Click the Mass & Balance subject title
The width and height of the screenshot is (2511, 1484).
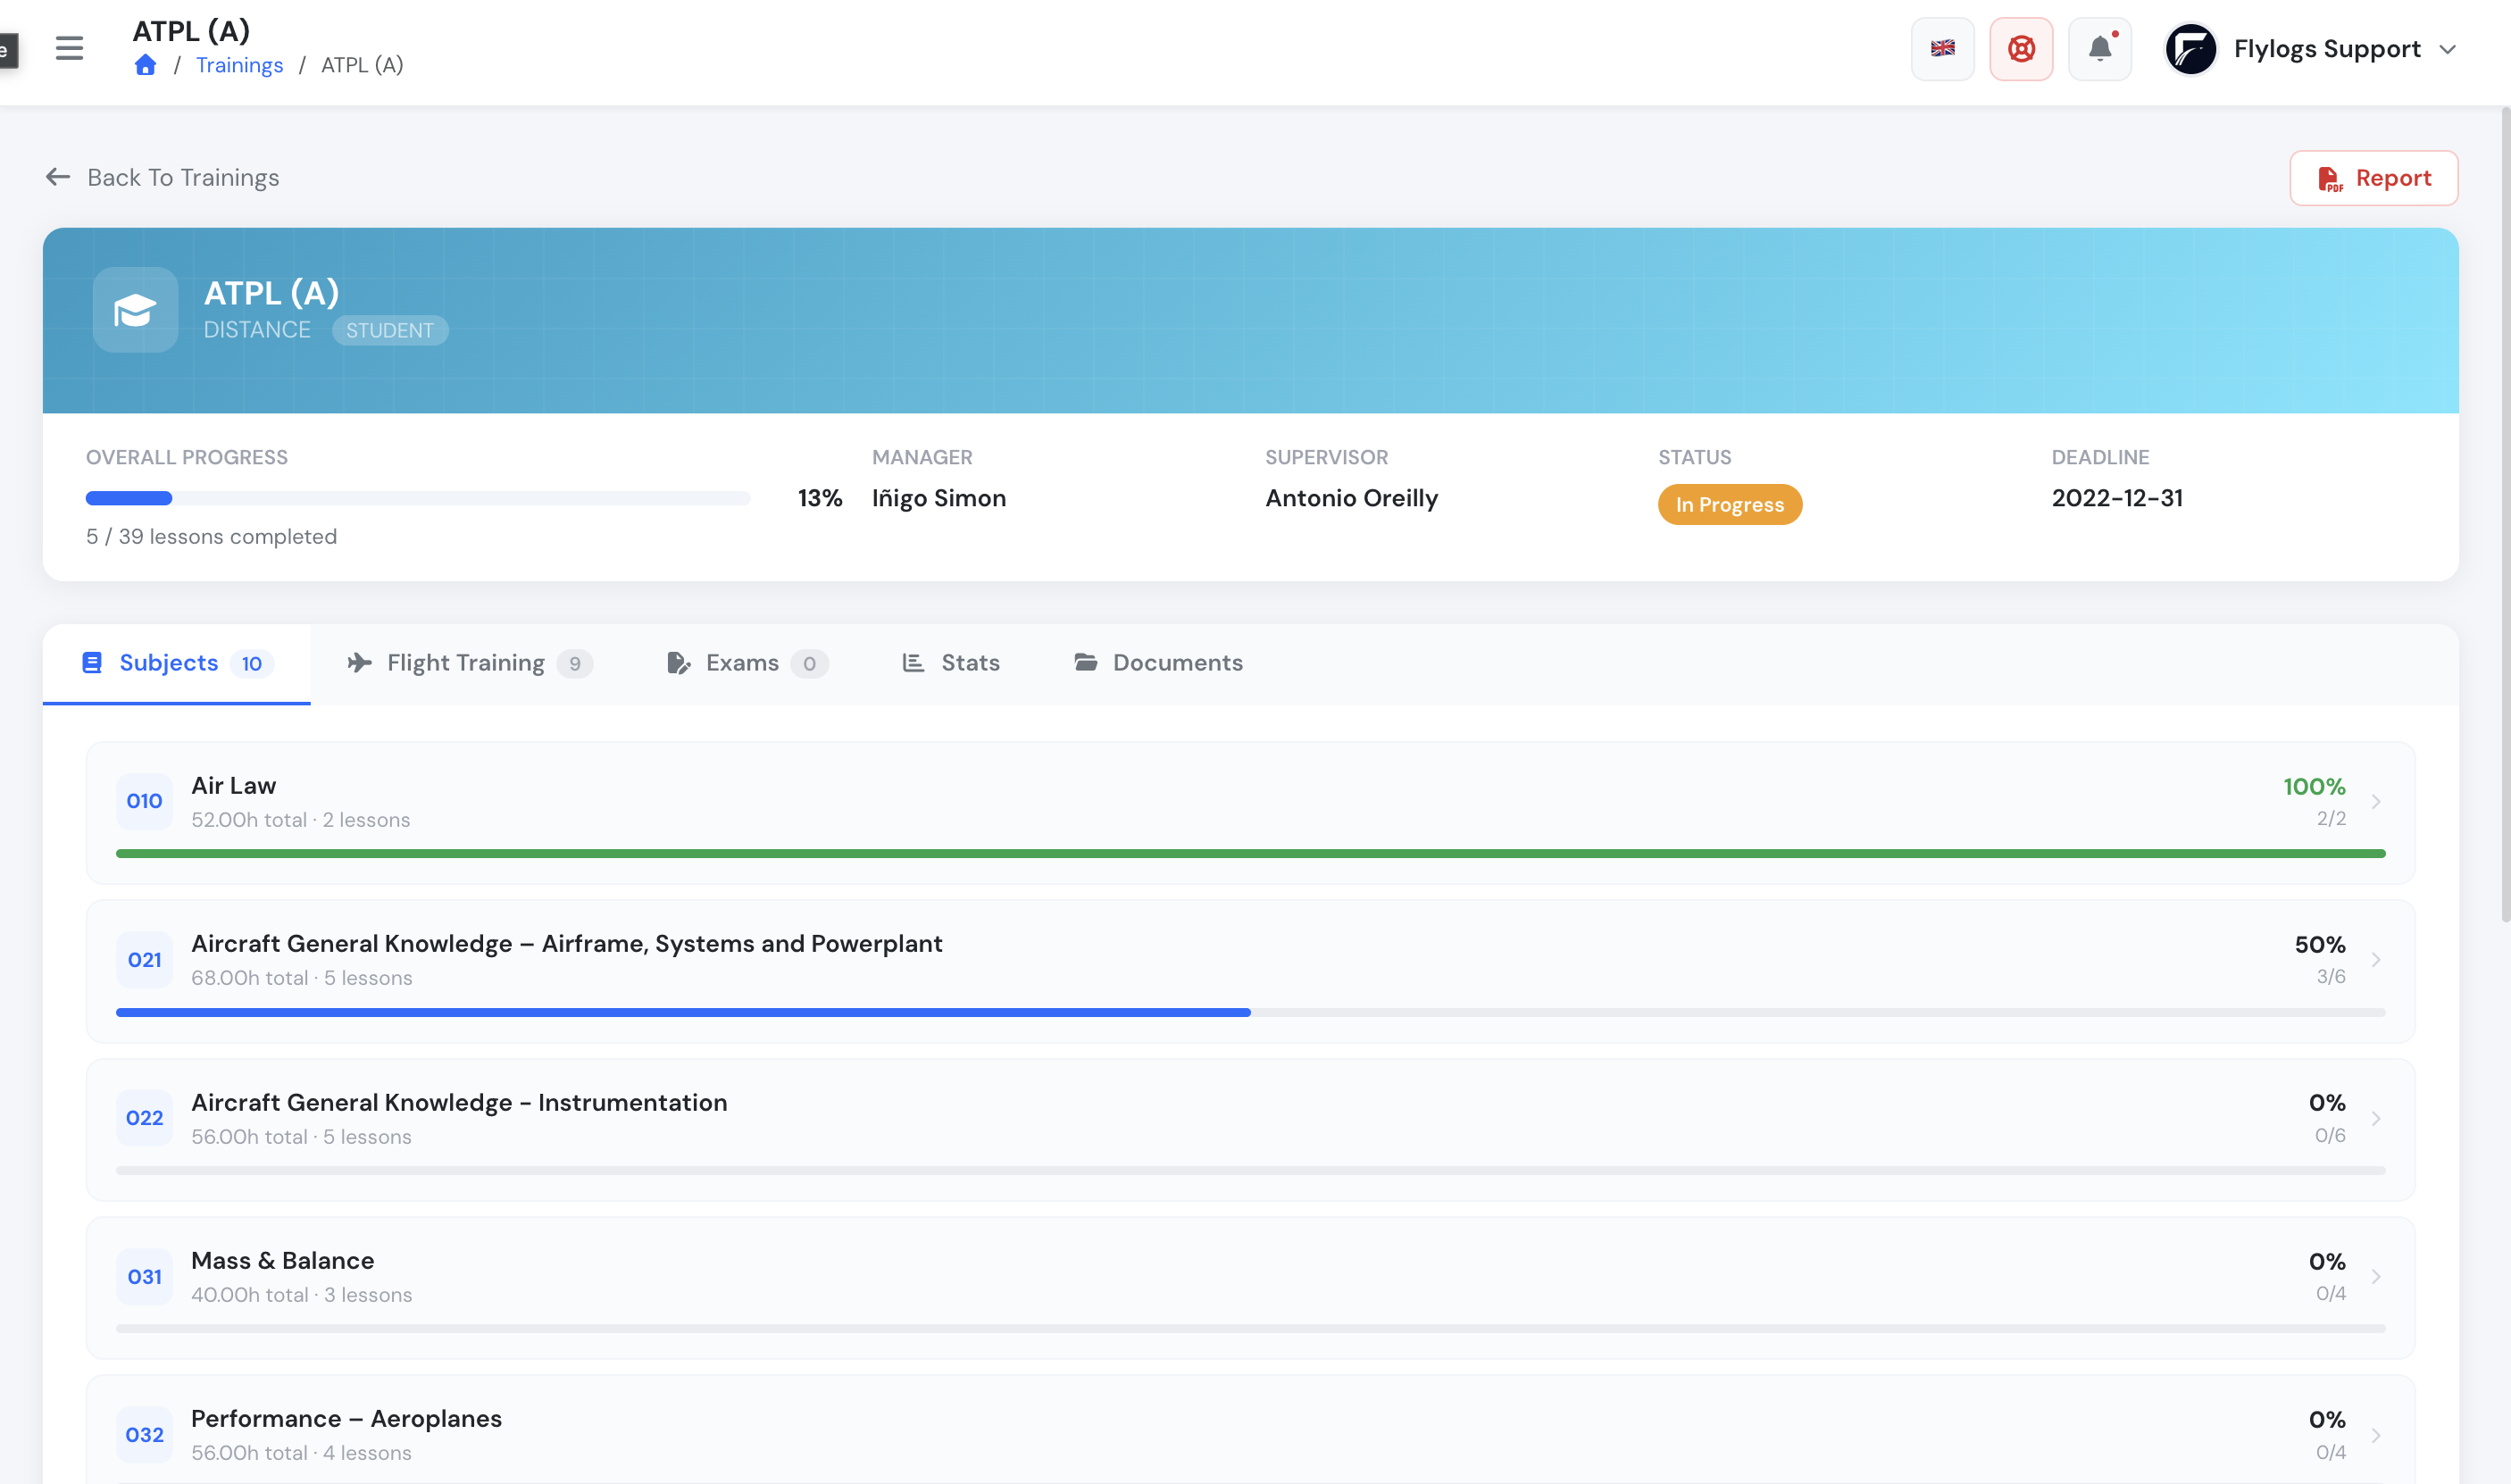[282, 1261]
